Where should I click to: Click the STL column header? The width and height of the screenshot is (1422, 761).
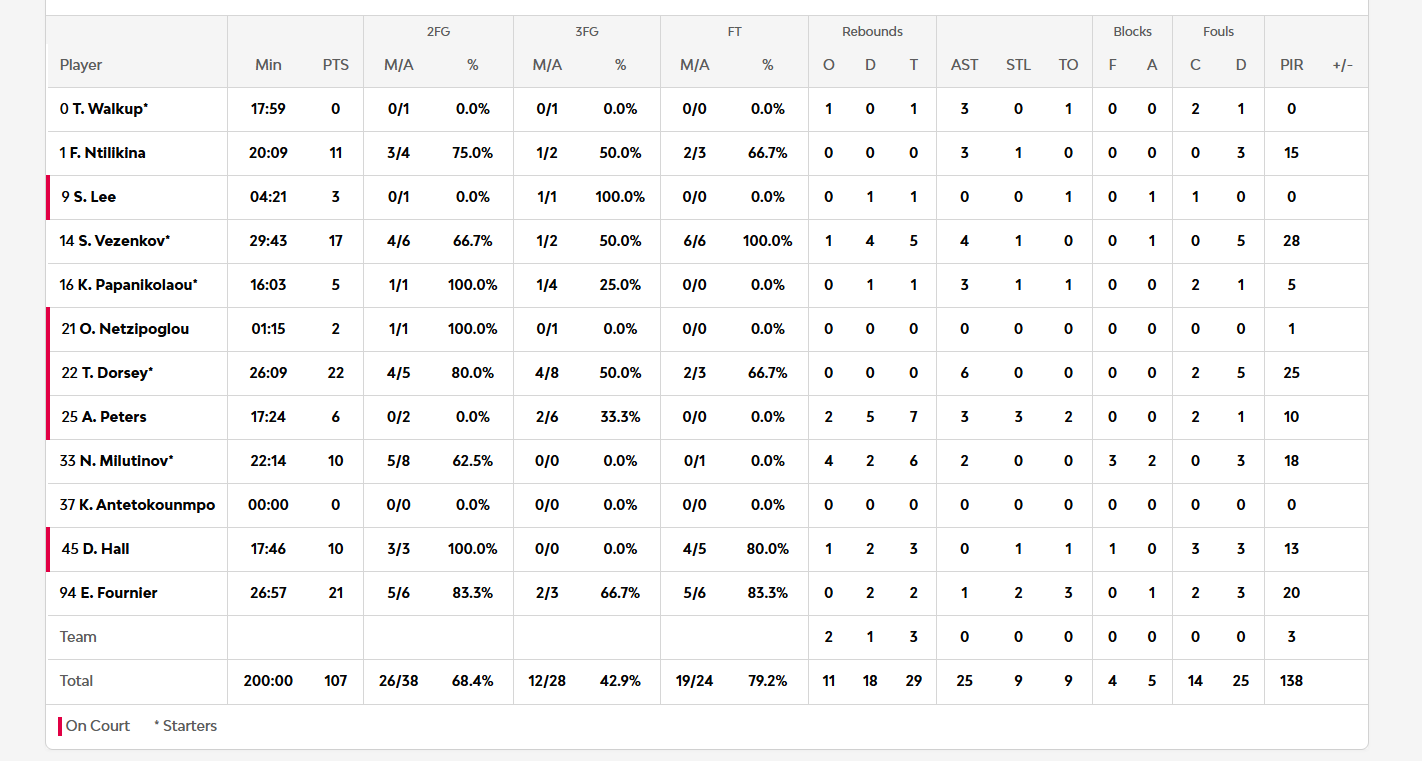pyautogui.click(x=1018, y=65)
